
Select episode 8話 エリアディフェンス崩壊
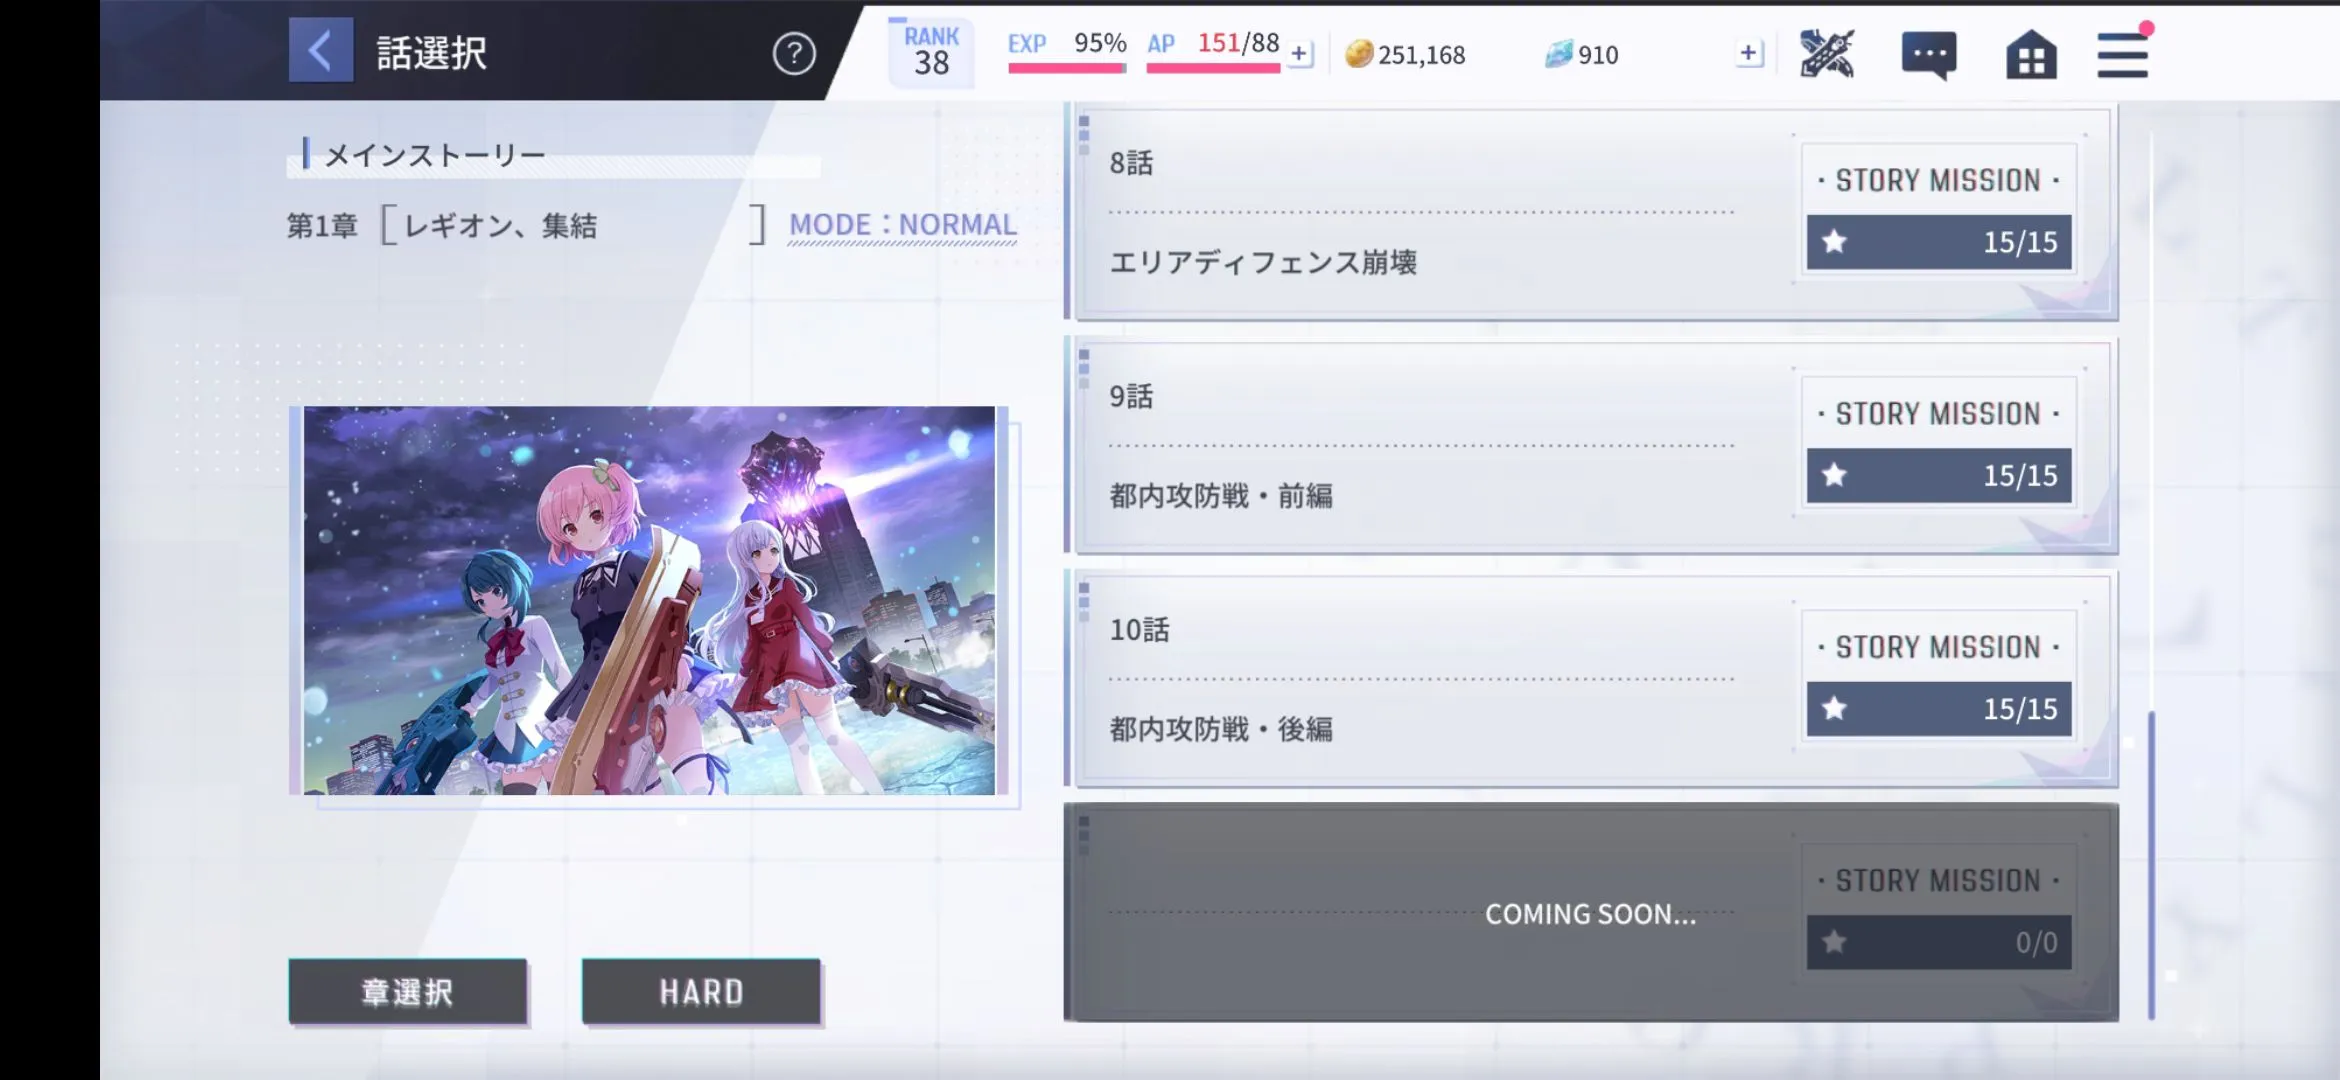pyautogui.click(x=1591, y=213)
